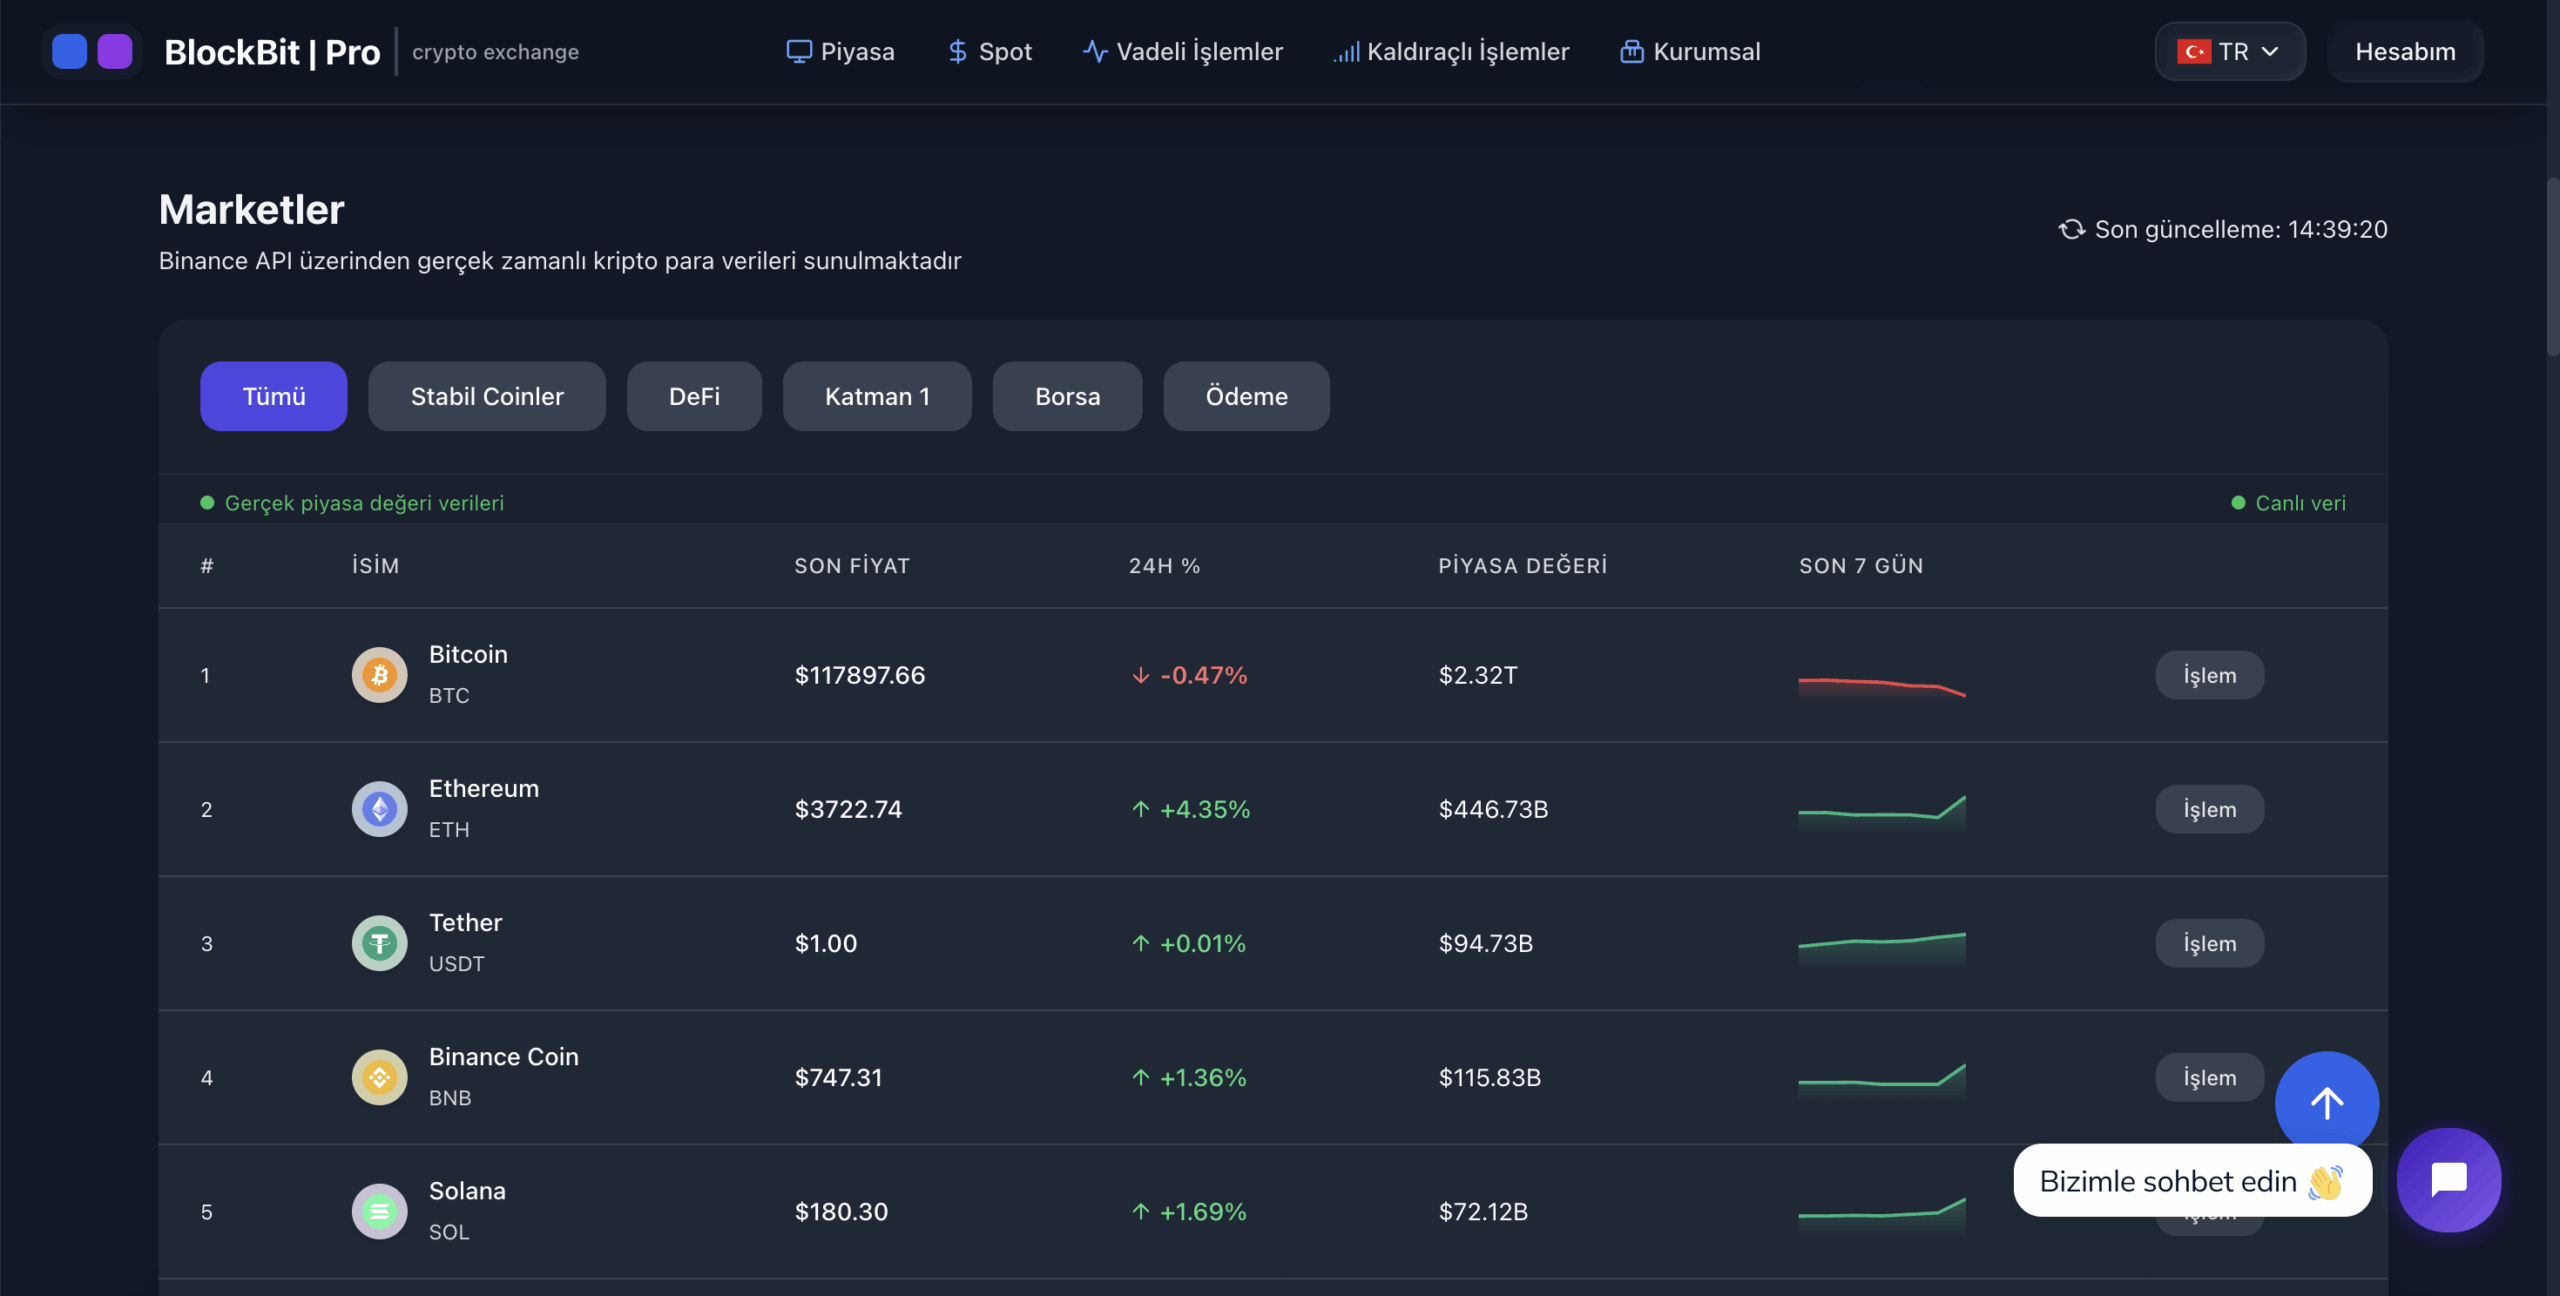Click the Bitcoin coin logo

coord(379,675)
